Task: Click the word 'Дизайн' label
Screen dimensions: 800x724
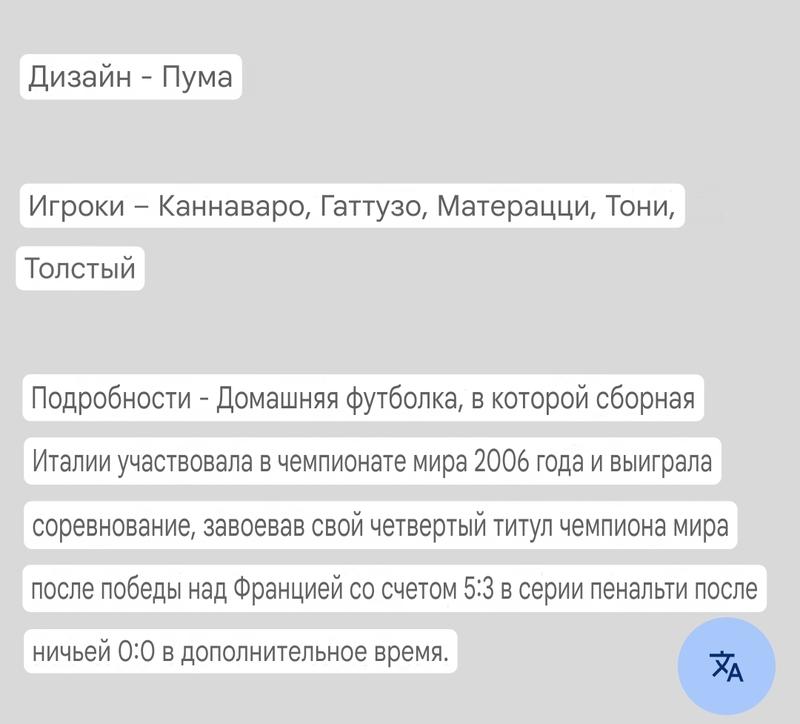Action: point(80,78)
